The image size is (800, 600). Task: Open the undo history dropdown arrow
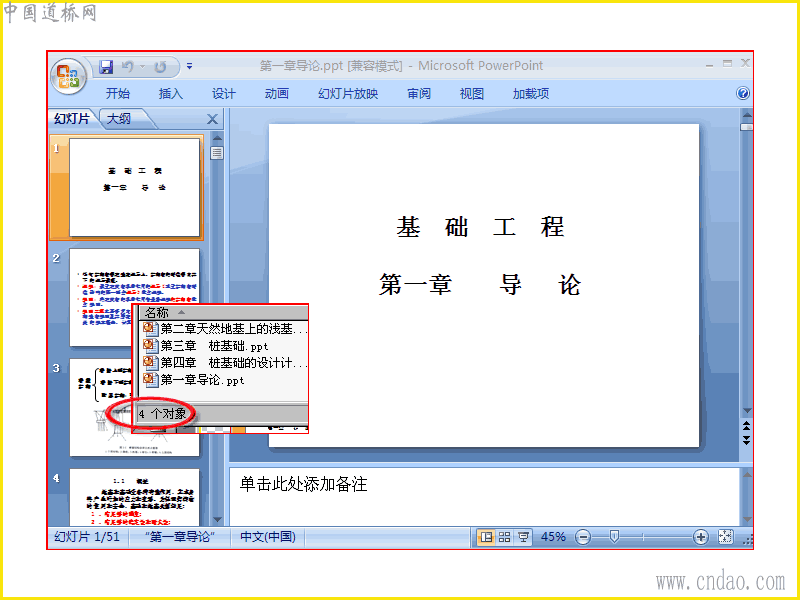coord(142,67)
